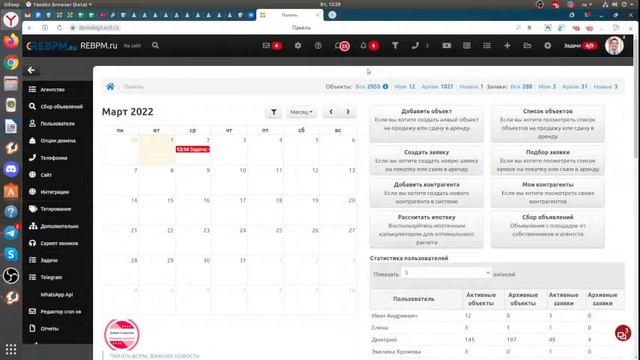Viewport: 640px width, 360px height.
Task: Open floating chat widget at bottom right
Action: click(x=623, y=333)
